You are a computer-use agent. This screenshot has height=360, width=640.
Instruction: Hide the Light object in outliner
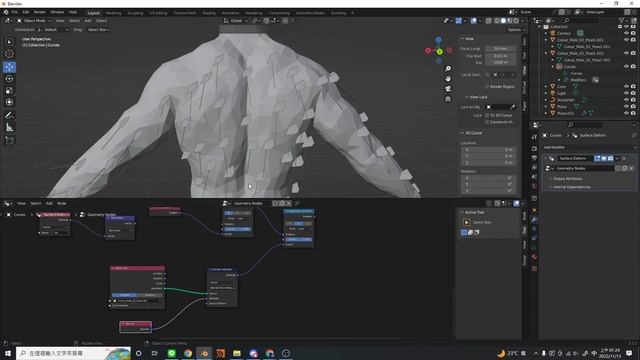(x=627, y=93)
